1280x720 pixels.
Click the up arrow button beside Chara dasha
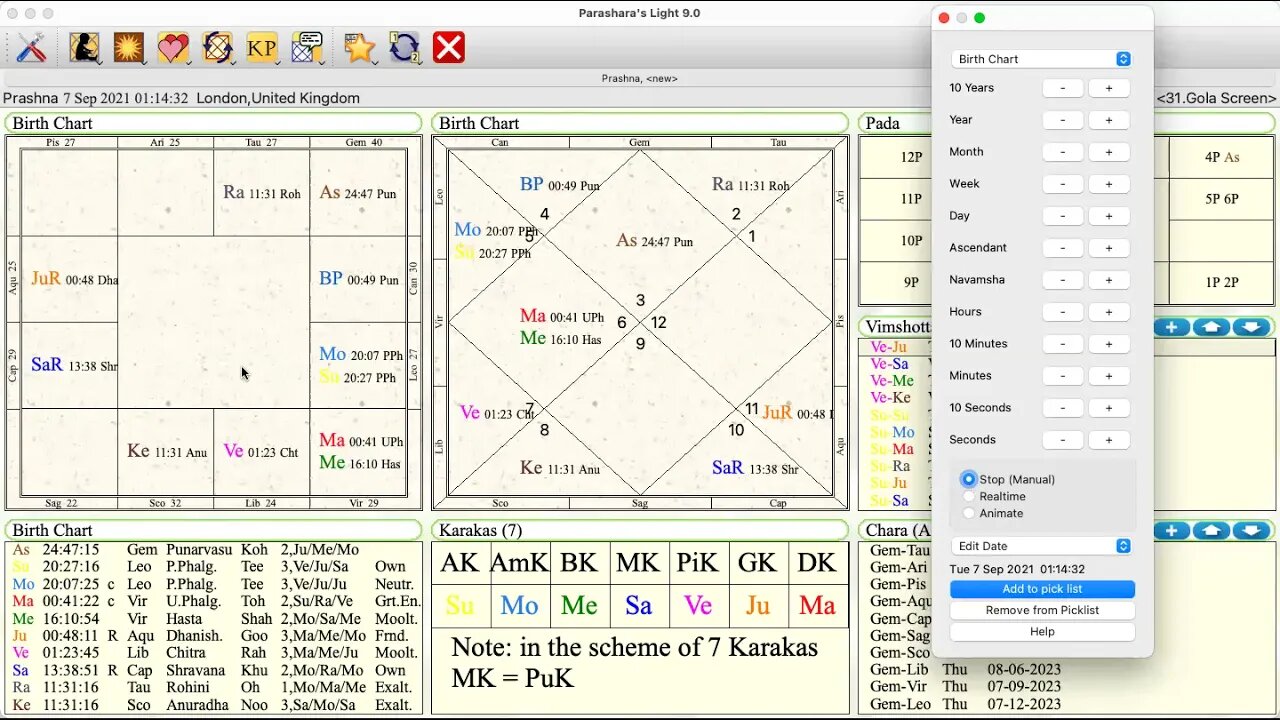(1211, 530)
